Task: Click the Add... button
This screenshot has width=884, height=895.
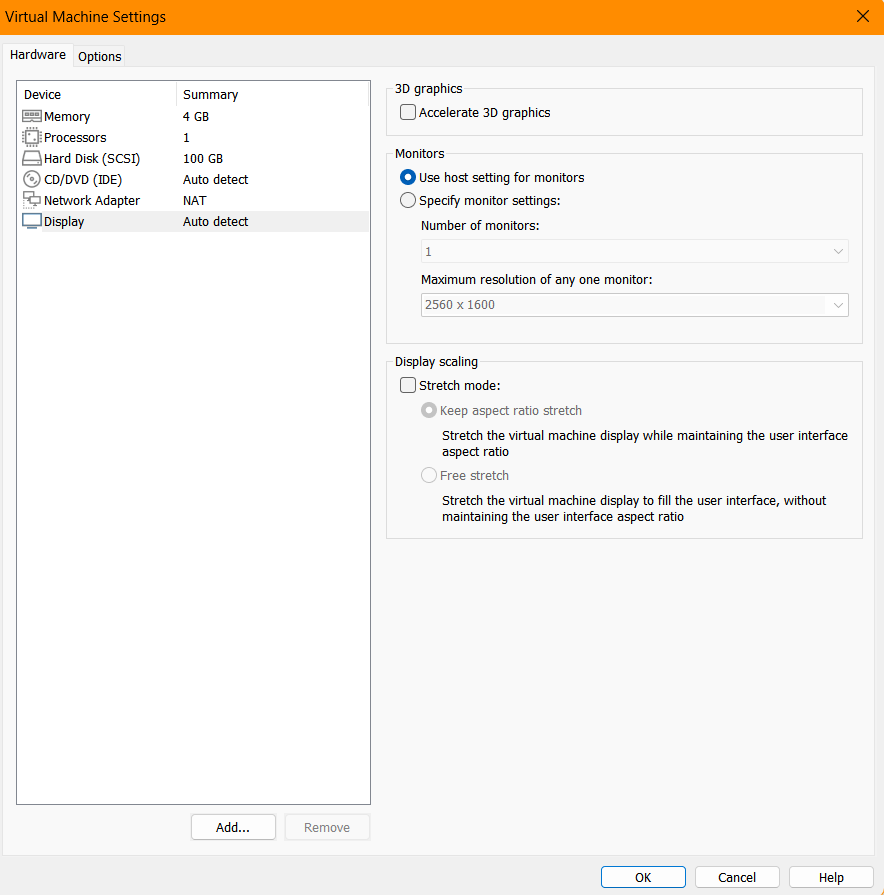Action: [x=233, y=827]
